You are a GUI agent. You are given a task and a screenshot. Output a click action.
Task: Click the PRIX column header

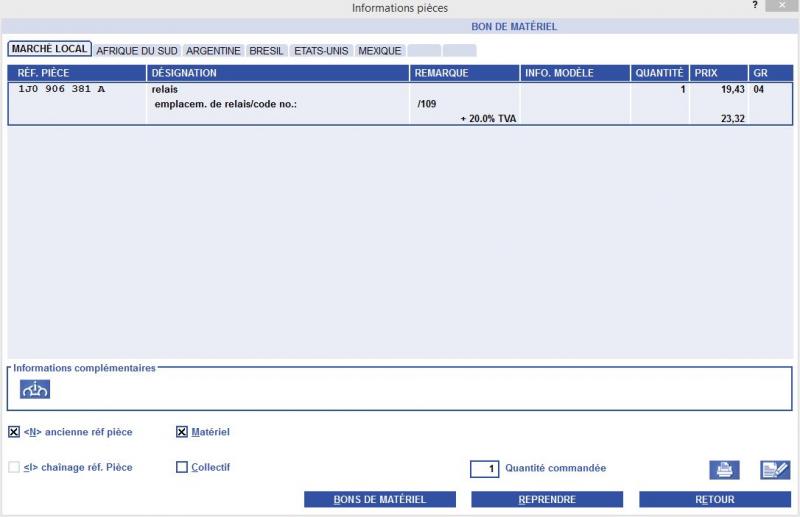pos(718,73)
